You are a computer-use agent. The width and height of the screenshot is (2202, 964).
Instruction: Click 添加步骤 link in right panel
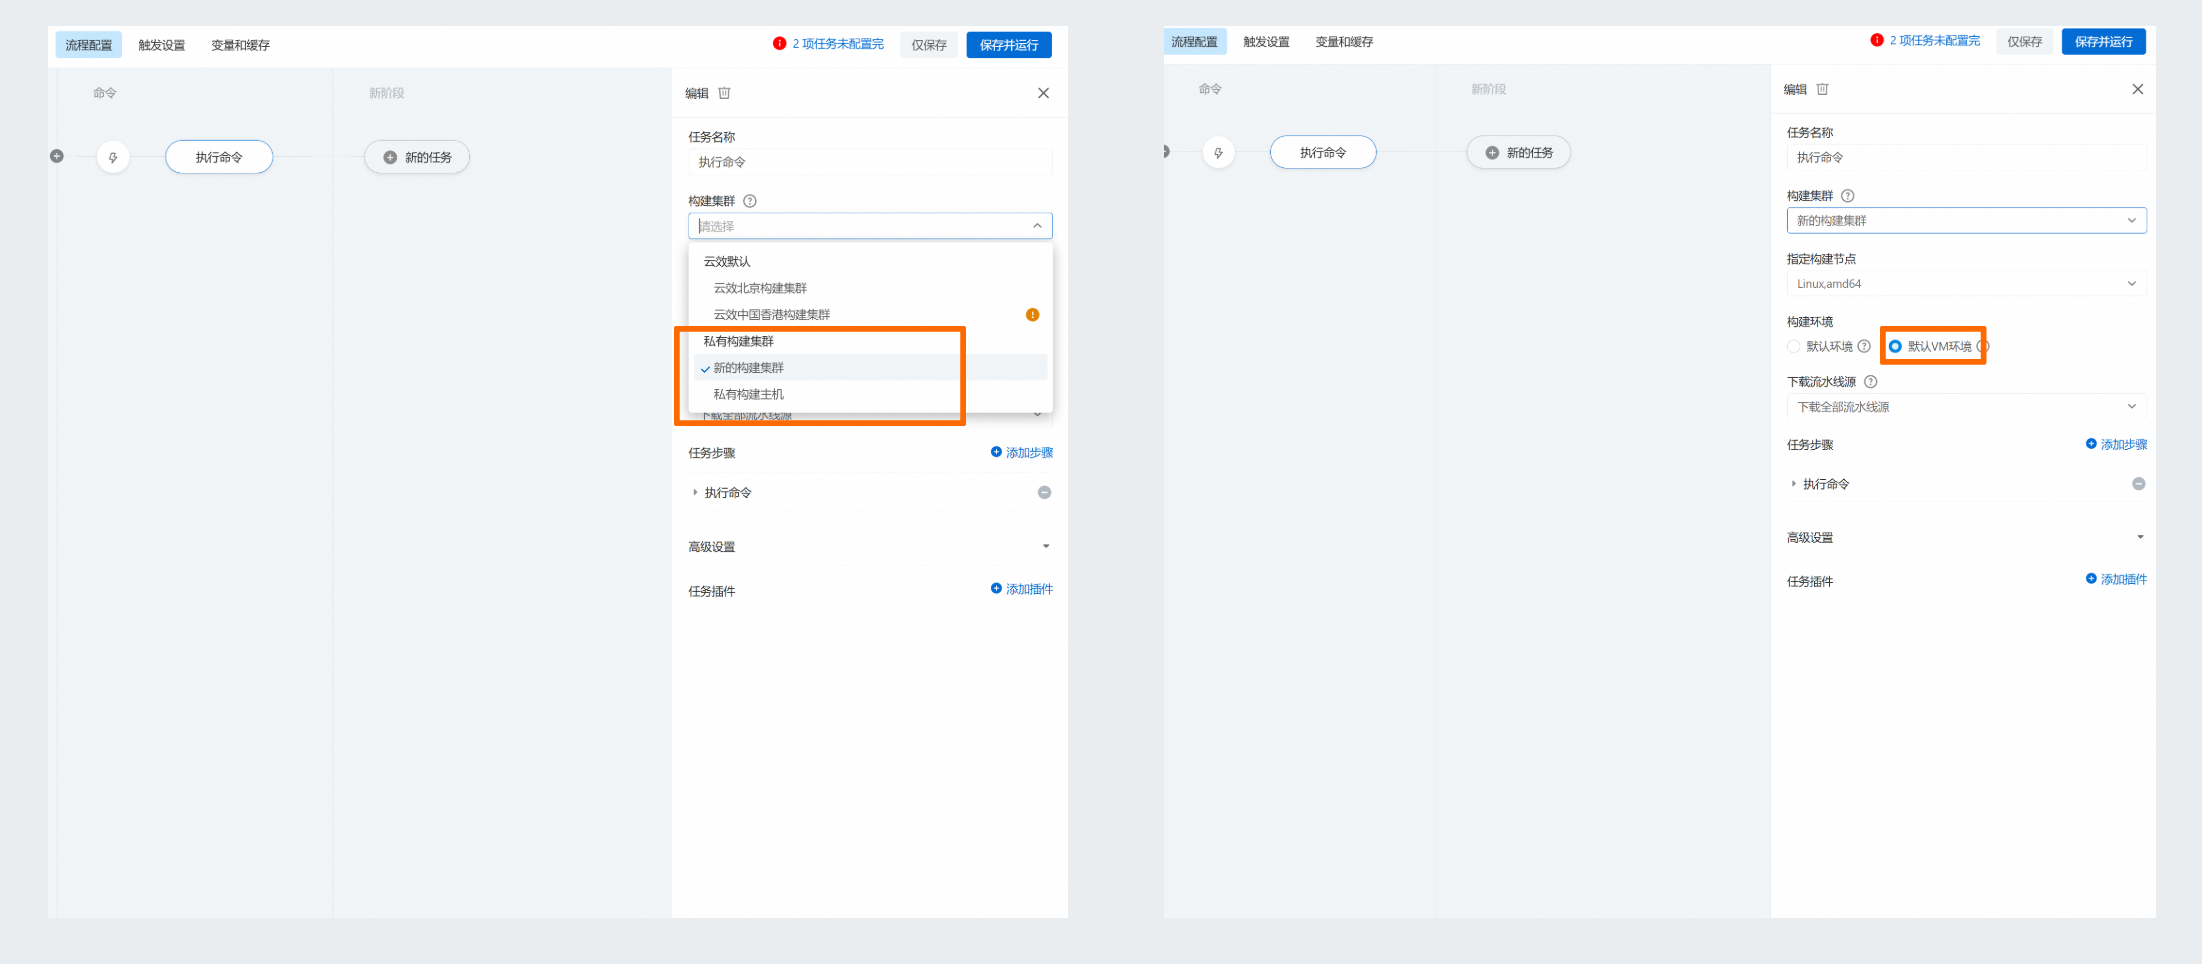pos(2116,444)
